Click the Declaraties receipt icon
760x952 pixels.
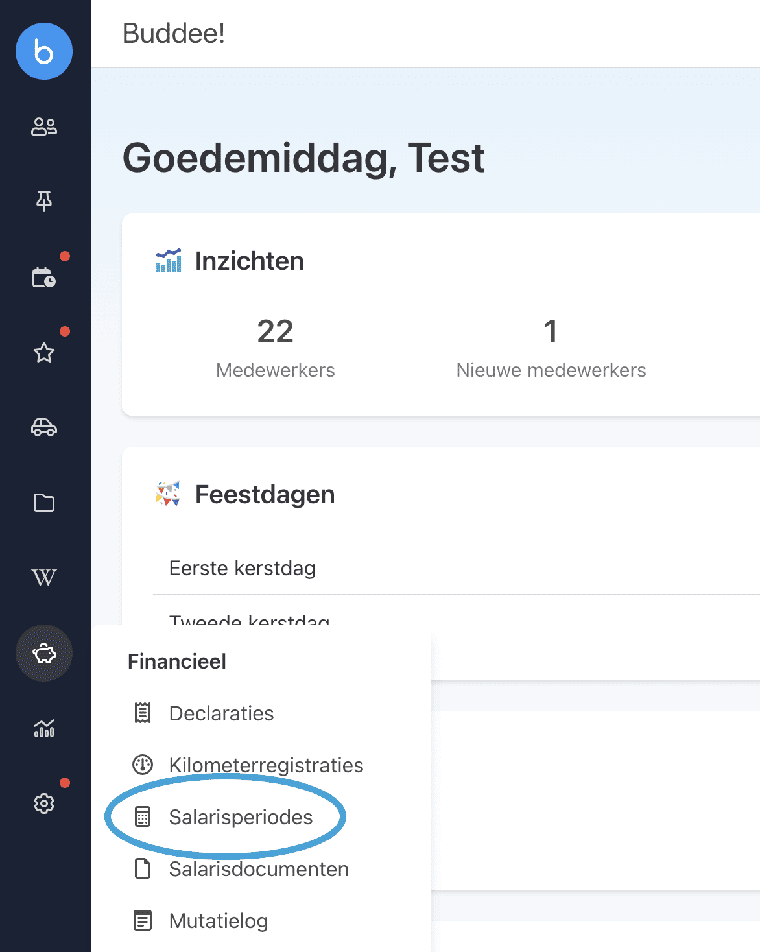pos(143,713)
